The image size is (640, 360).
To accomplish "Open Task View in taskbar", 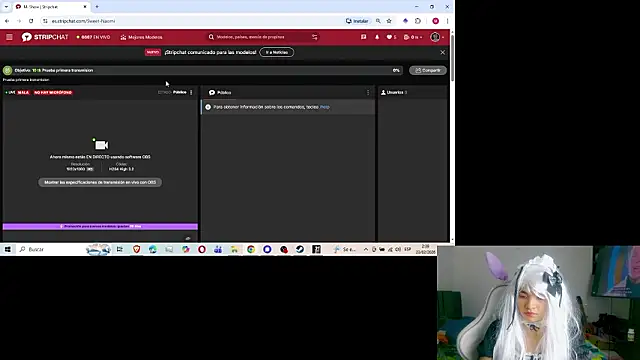I will (120, 249).
